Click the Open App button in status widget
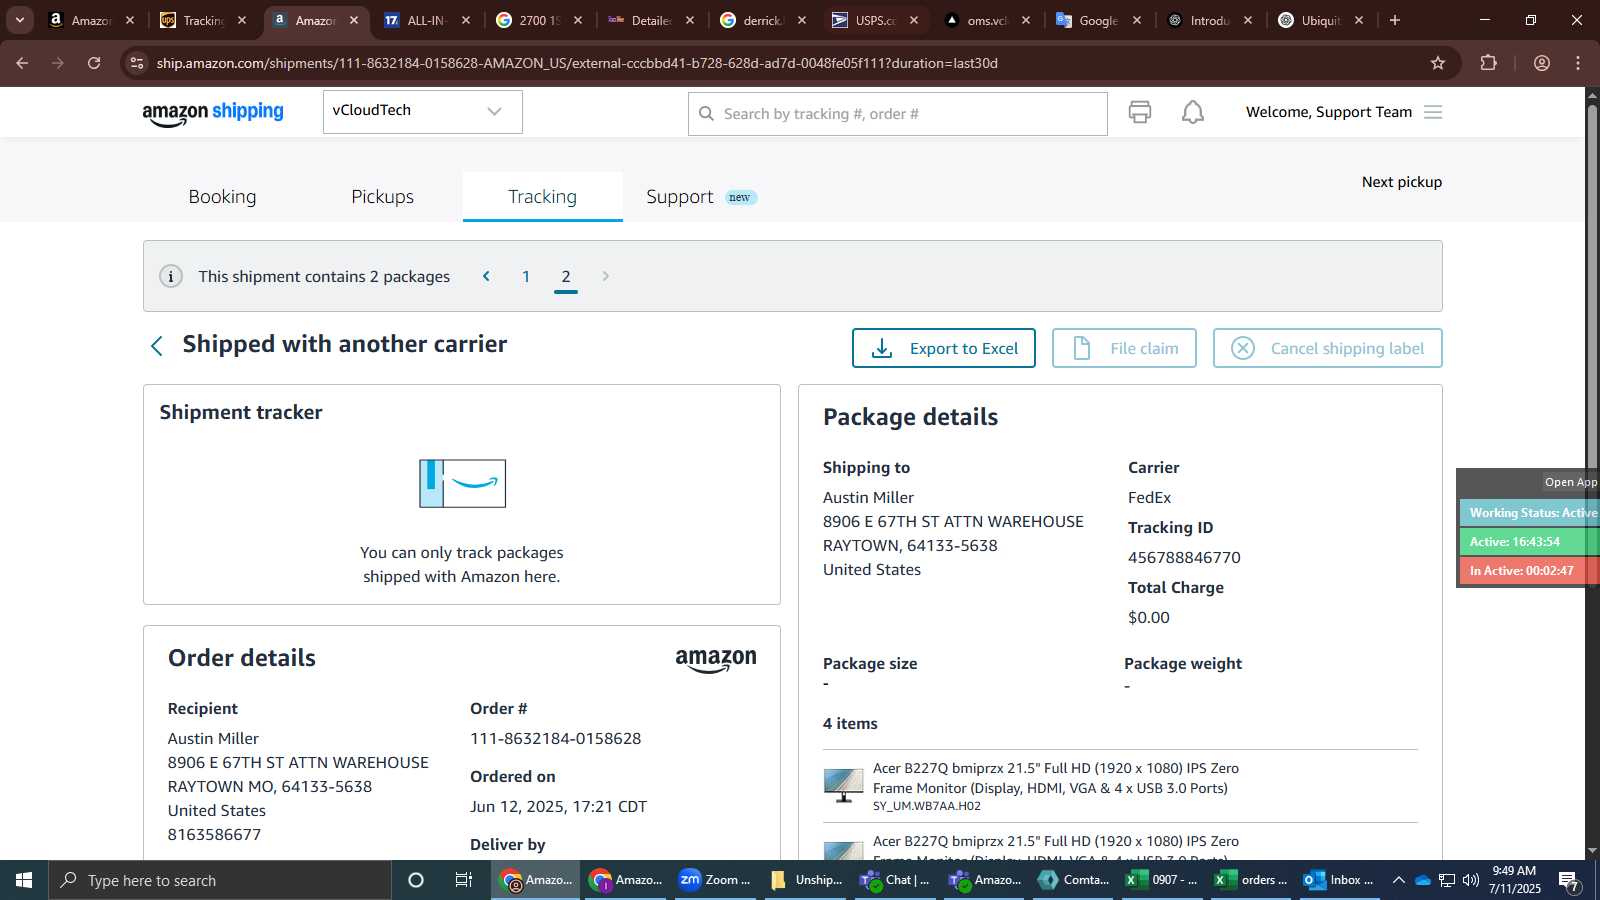Image resolution: width=1600 pixels, height=900 pixels. click(x=1570, y=482)
